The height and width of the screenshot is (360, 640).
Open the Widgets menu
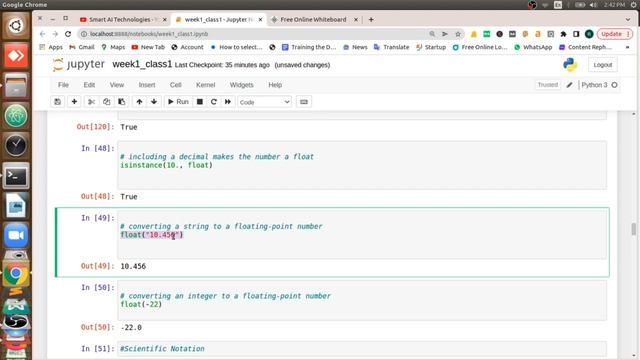pyautogui.click(x=242, y=85)
